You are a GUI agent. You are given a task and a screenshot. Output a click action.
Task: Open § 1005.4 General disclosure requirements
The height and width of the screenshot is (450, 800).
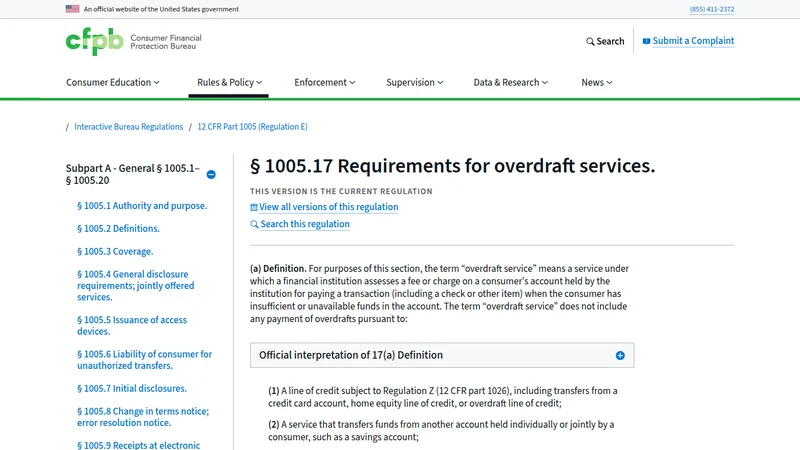(136, 286)
